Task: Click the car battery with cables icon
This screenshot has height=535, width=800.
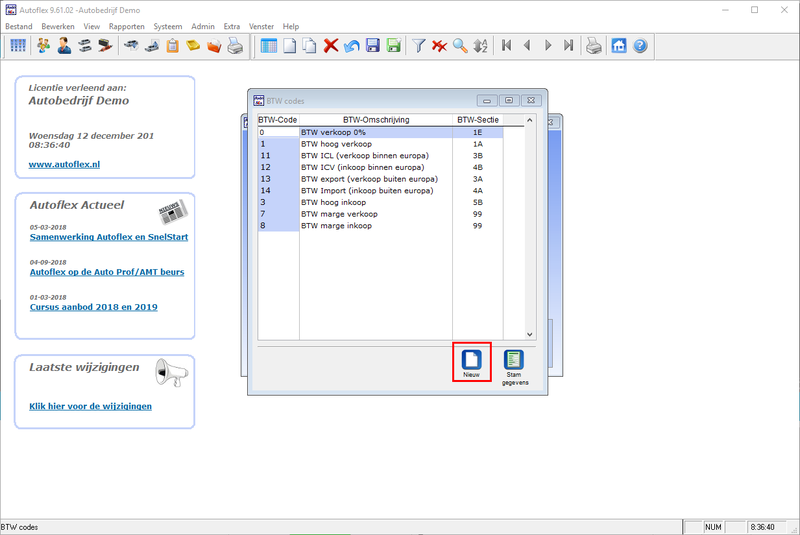Action: [x=105, y=46]
